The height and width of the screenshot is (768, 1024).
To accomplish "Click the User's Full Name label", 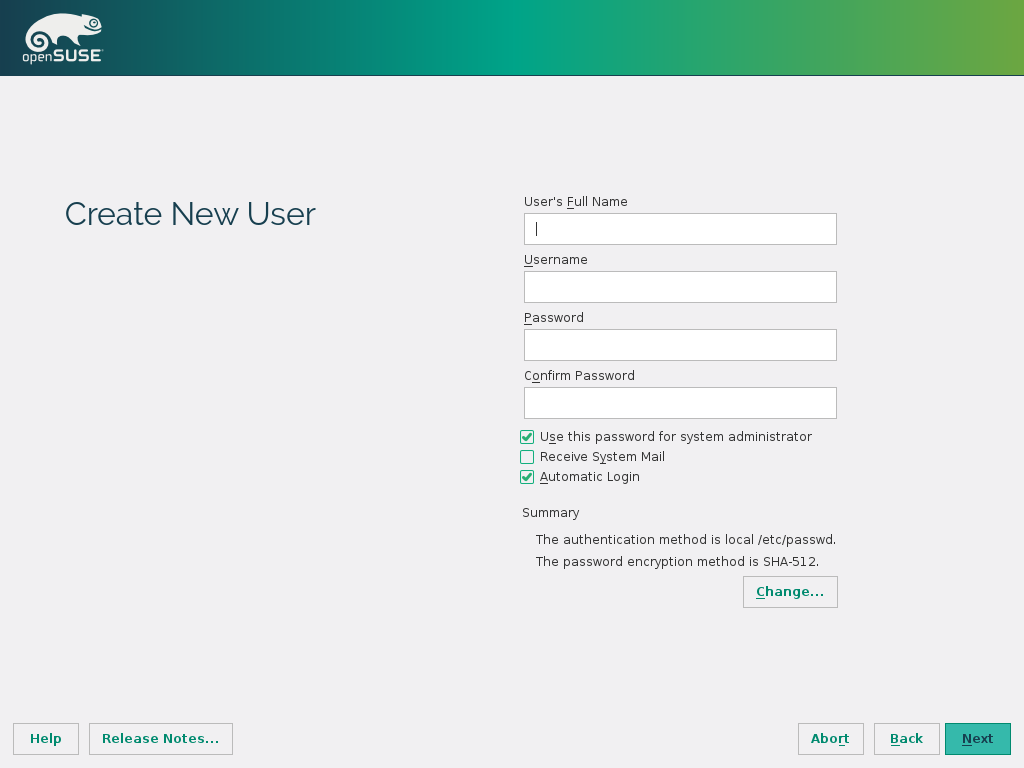I will [x=576, y=202].
